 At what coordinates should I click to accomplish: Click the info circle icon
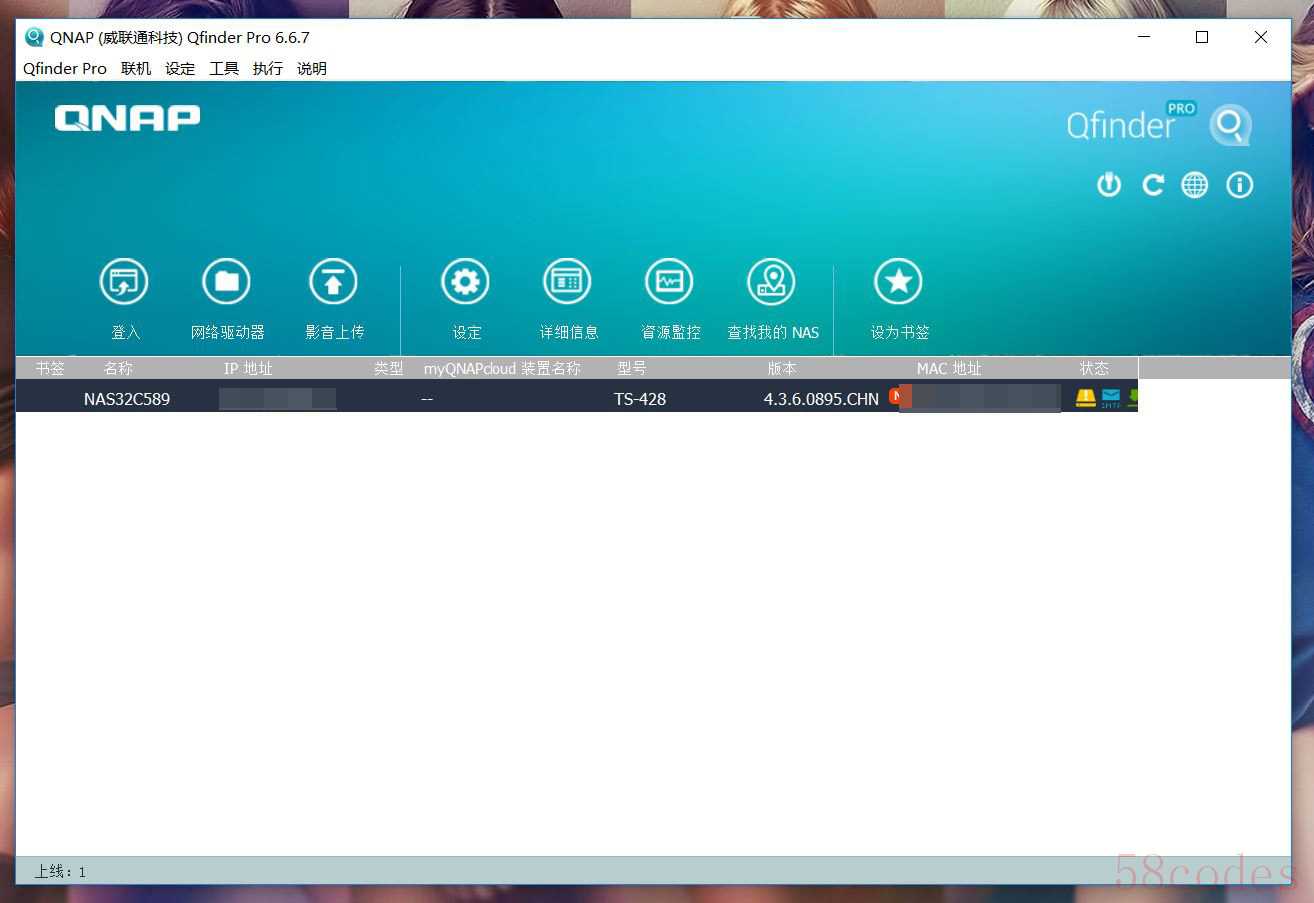click(1240, 185)
